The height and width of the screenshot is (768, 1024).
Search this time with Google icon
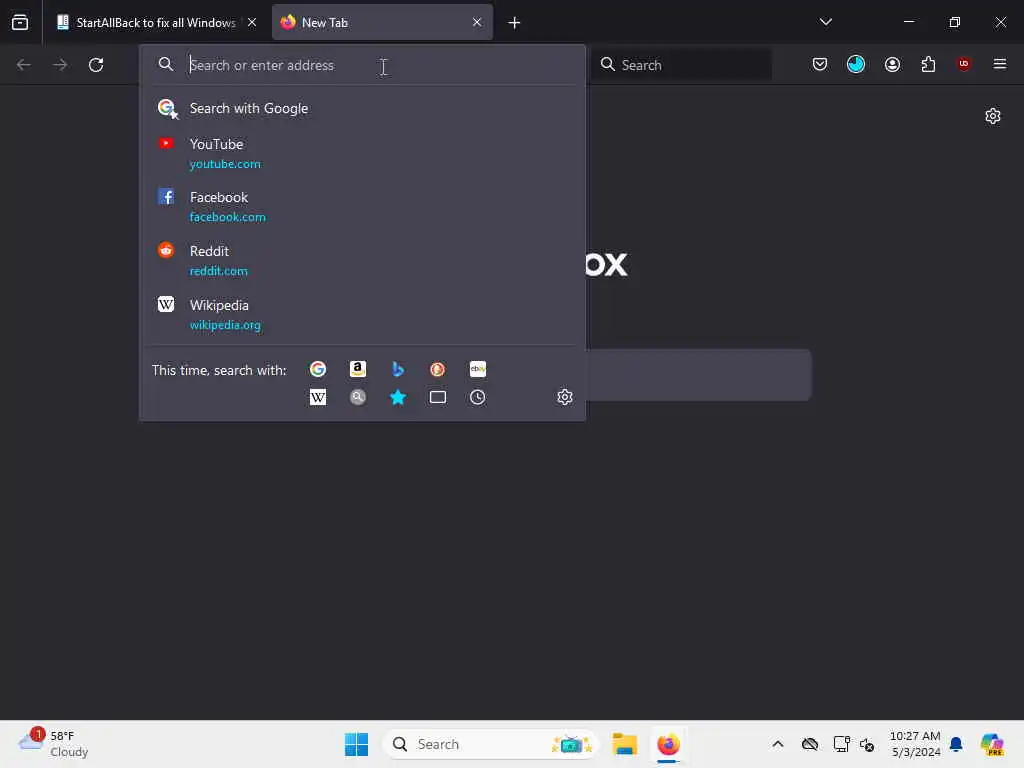[x=317, y=370]
